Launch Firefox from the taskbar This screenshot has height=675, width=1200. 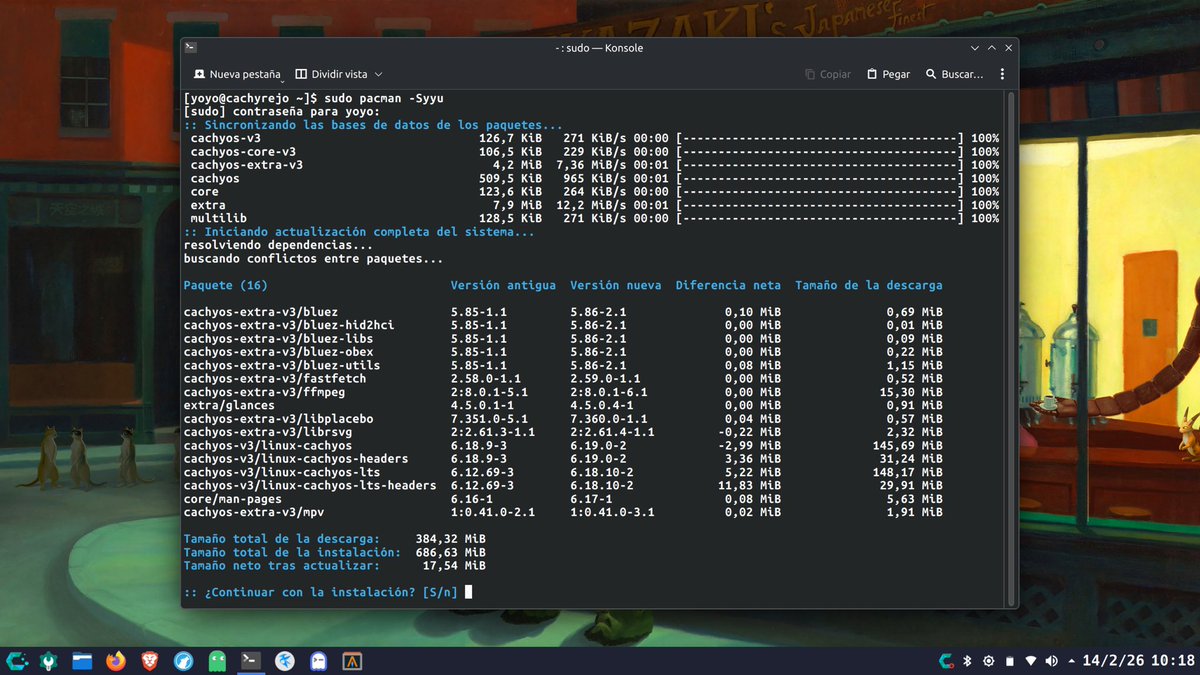[x=116, y=660]
